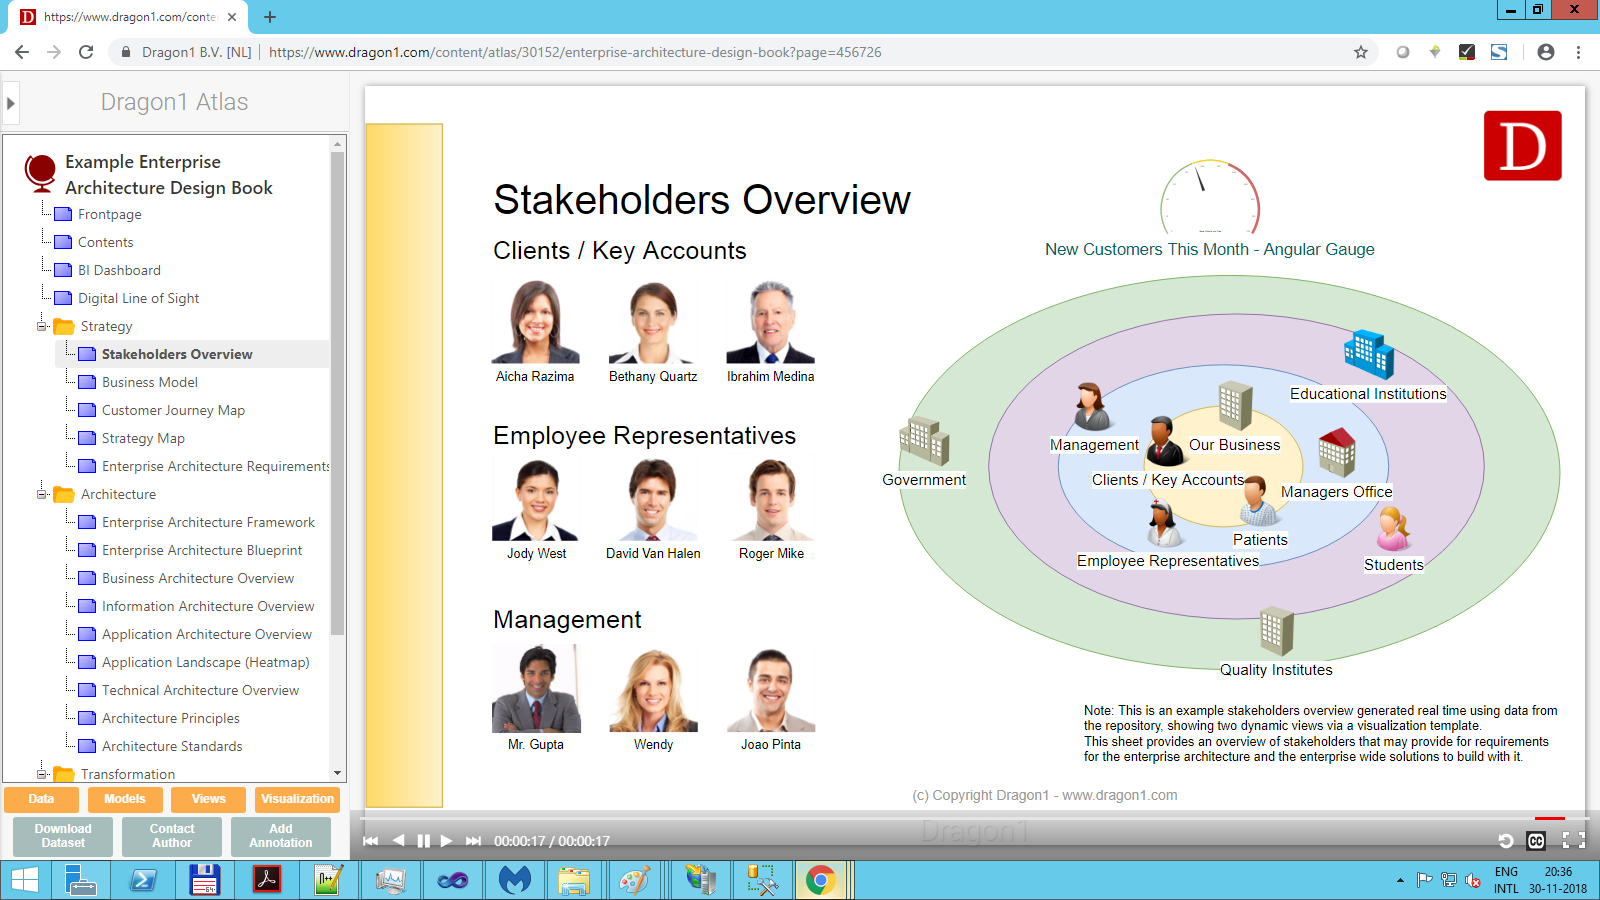Screen dimensions: 1600x900
Task: Open the Visualization tab
Action: 297,799
